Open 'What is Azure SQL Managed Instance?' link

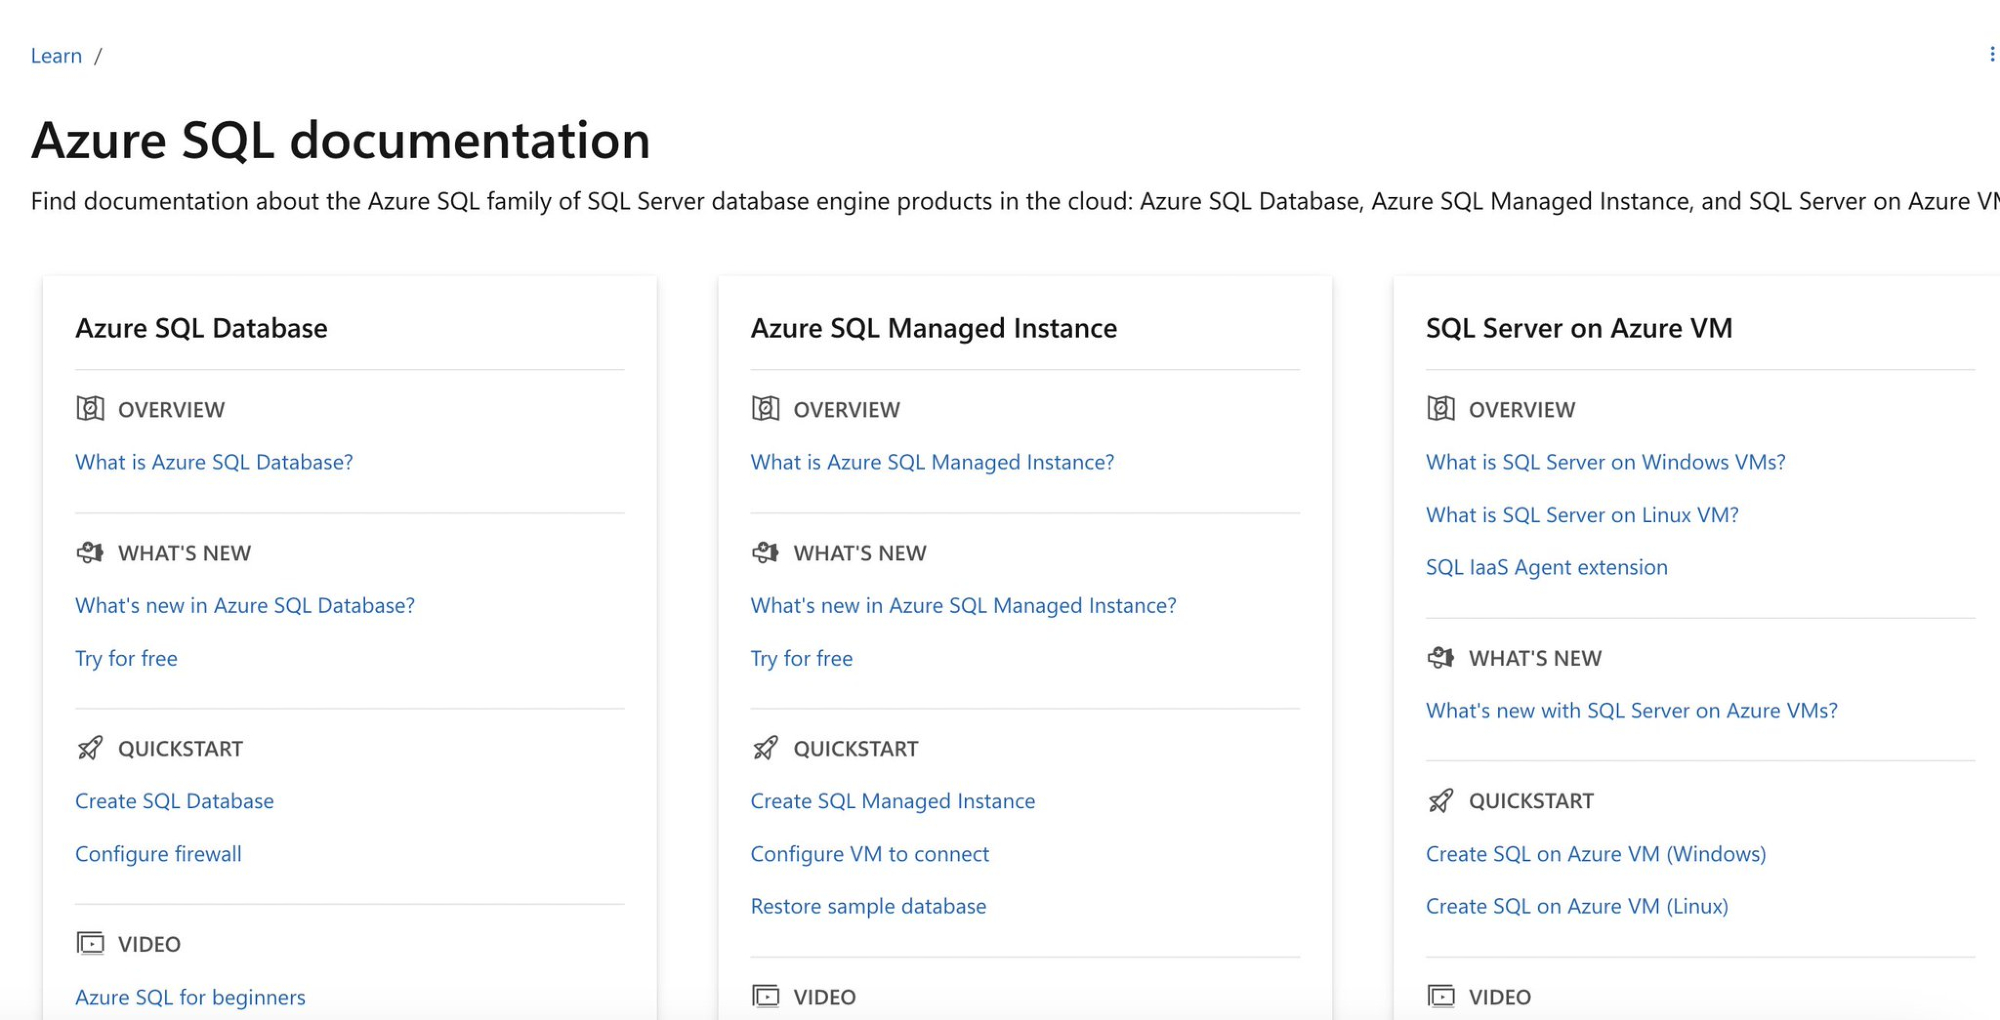932,462
